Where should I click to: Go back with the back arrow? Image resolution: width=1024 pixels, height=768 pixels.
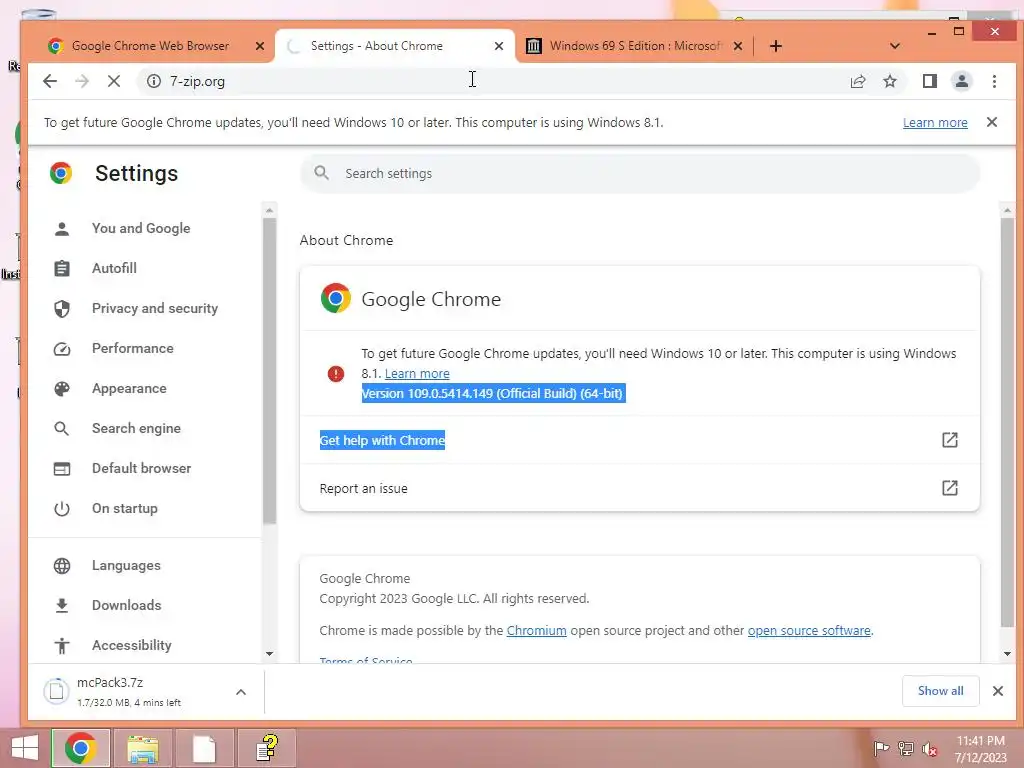pyautogui.click(x=50, y=81)
